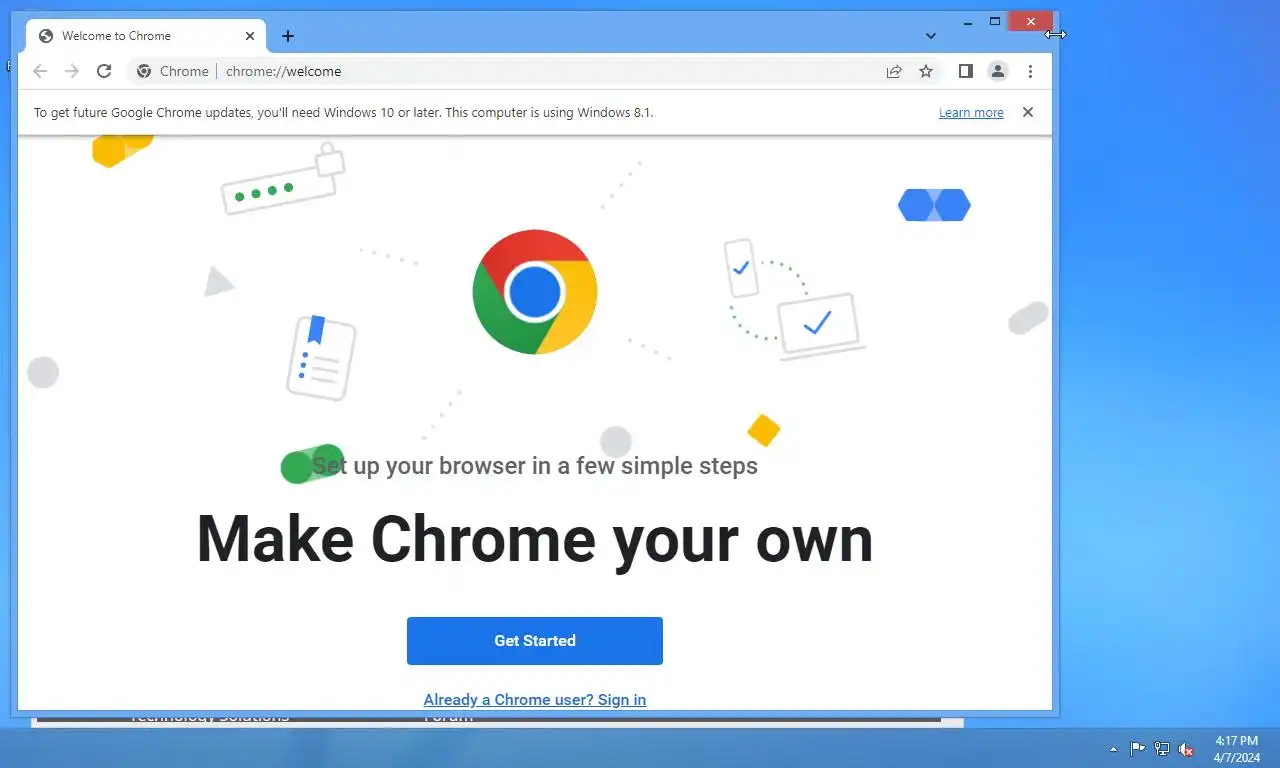Open the profile avatar menu
This screenshot has height=768, width=1280.
tap(998, 71)
